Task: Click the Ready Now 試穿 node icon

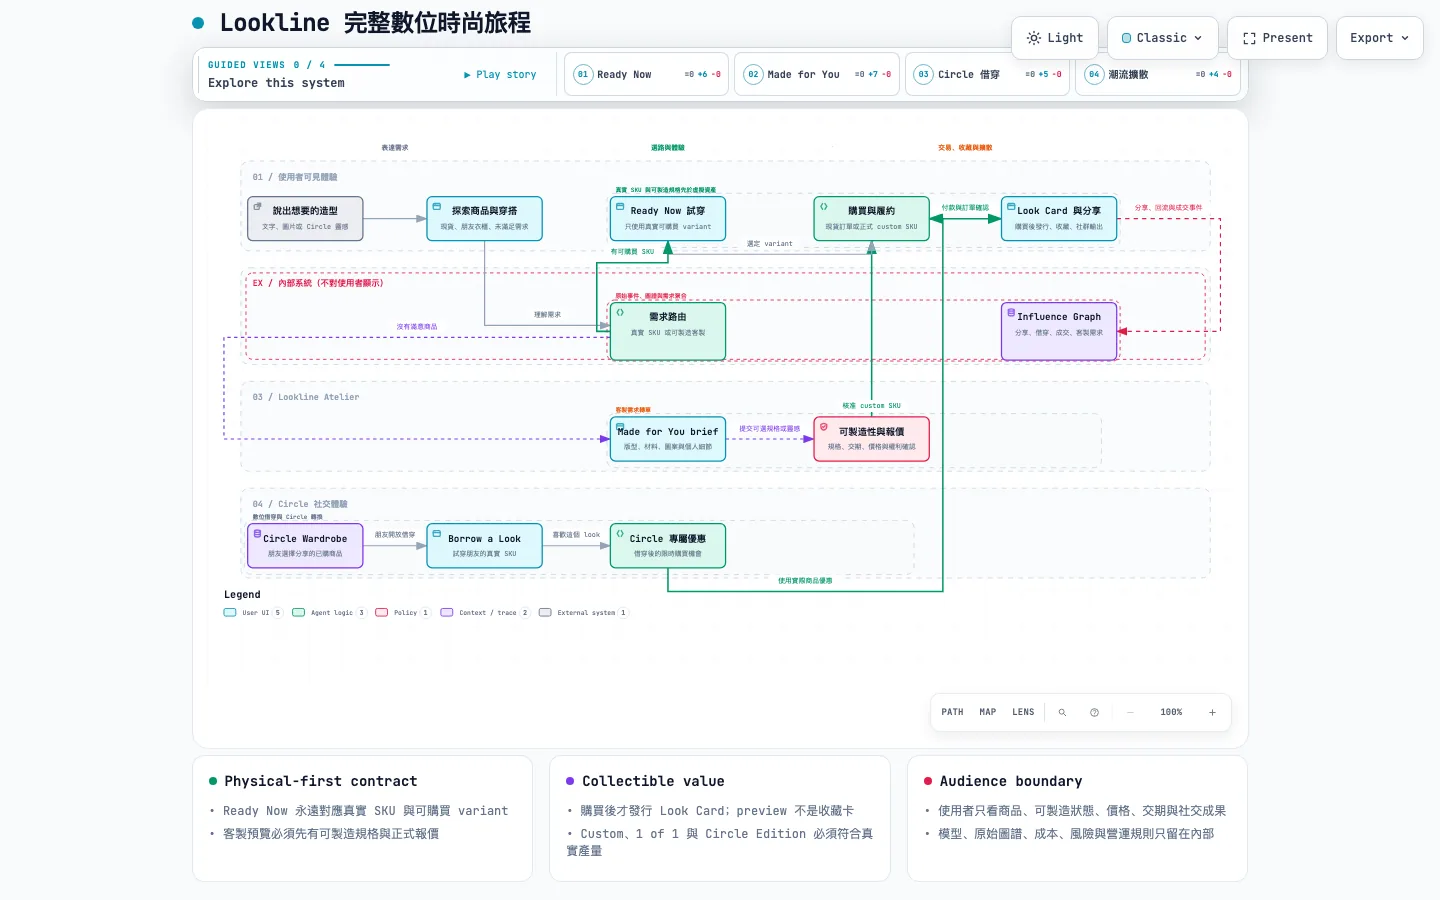Action: coord(620,207)
